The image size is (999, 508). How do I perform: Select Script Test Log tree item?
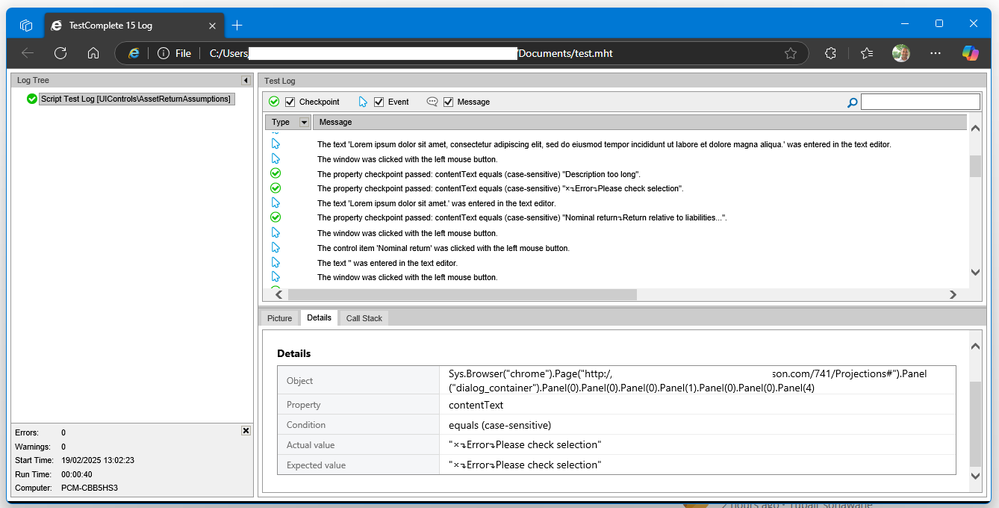click(135, 99)
